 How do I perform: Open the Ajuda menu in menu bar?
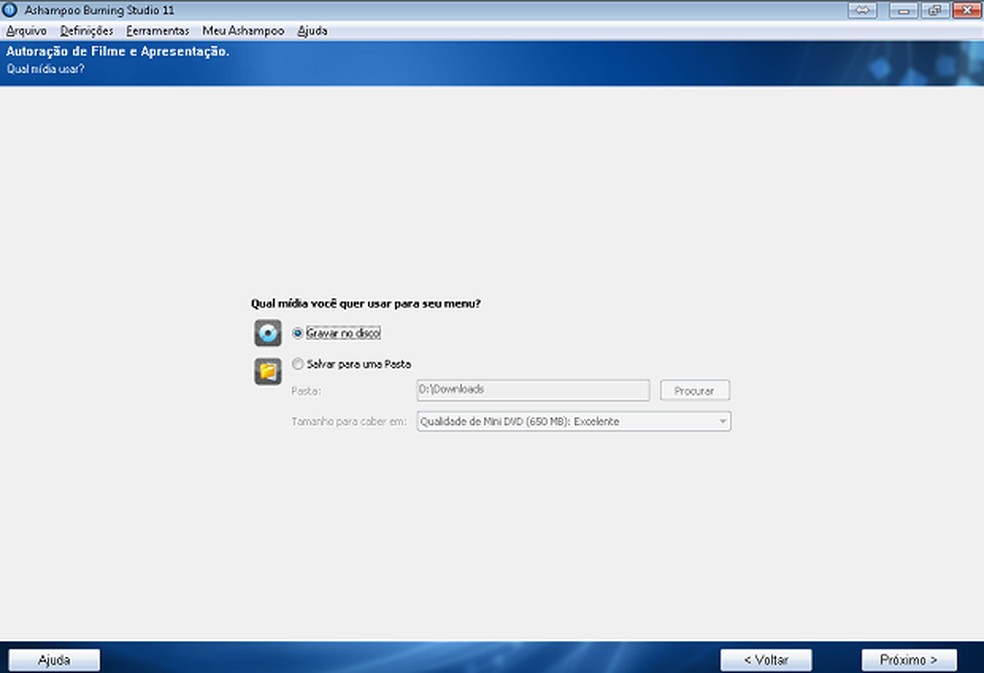coord(312,31)
